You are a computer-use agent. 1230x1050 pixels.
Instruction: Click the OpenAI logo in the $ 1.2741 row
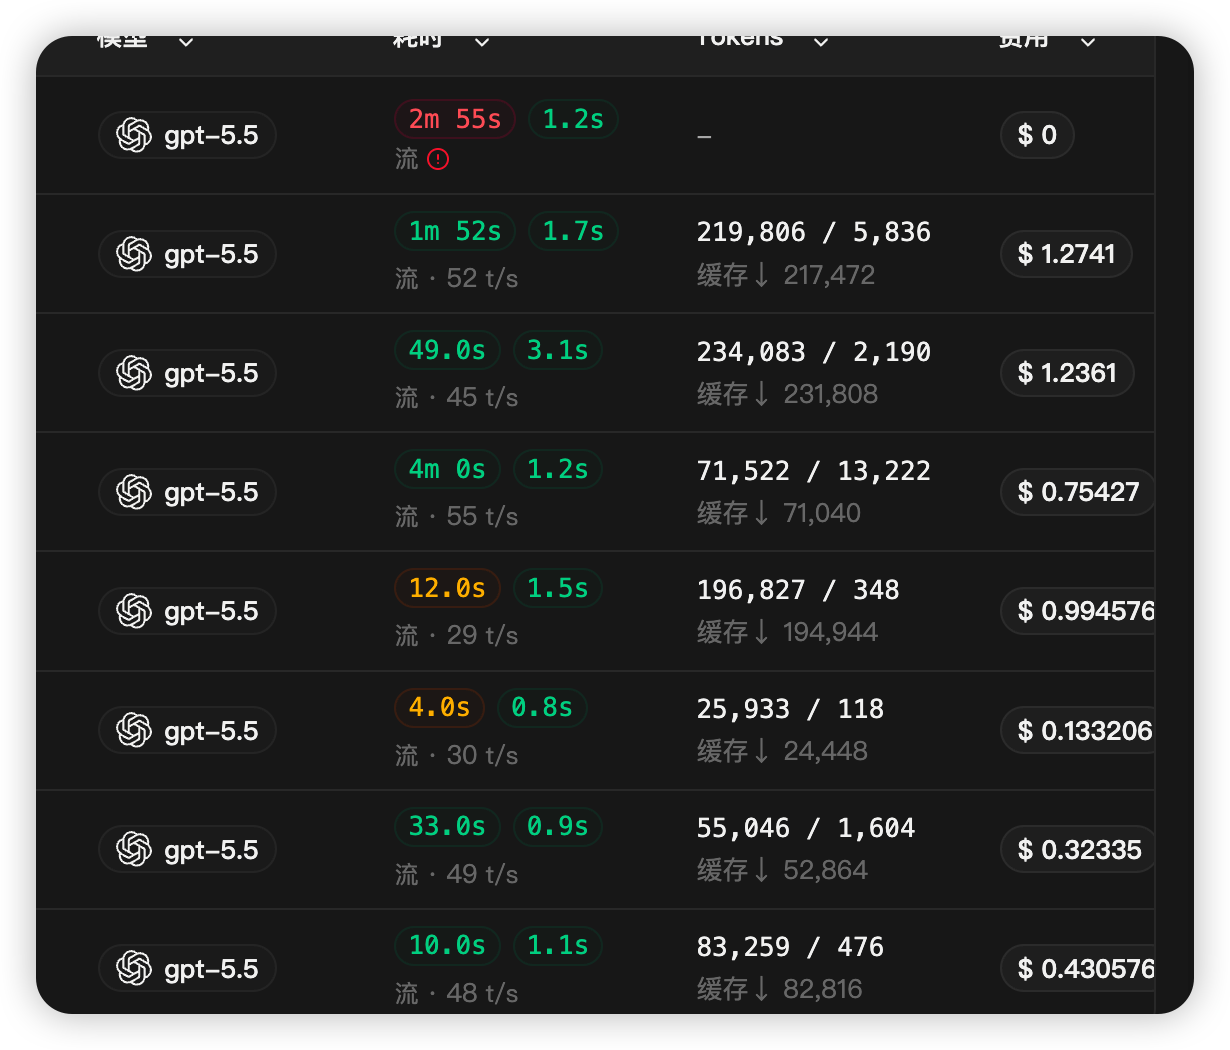tap(134, 254)
